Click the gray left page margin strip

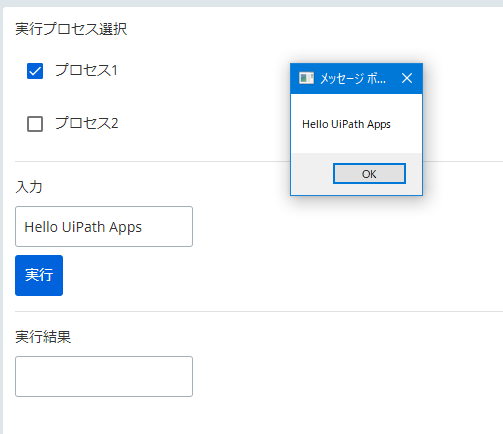pyautogui.click(x=1, y=220)
